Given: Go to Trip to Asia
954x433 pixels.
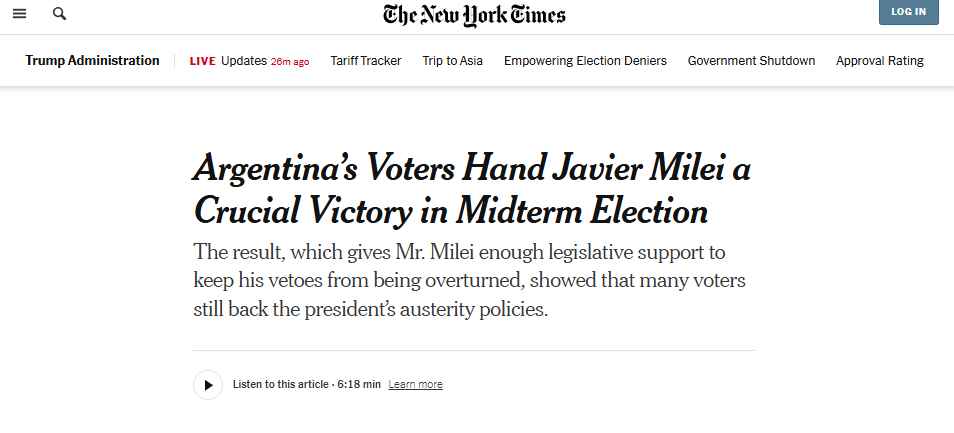Looking at the screenshot, I should [452, 61].
